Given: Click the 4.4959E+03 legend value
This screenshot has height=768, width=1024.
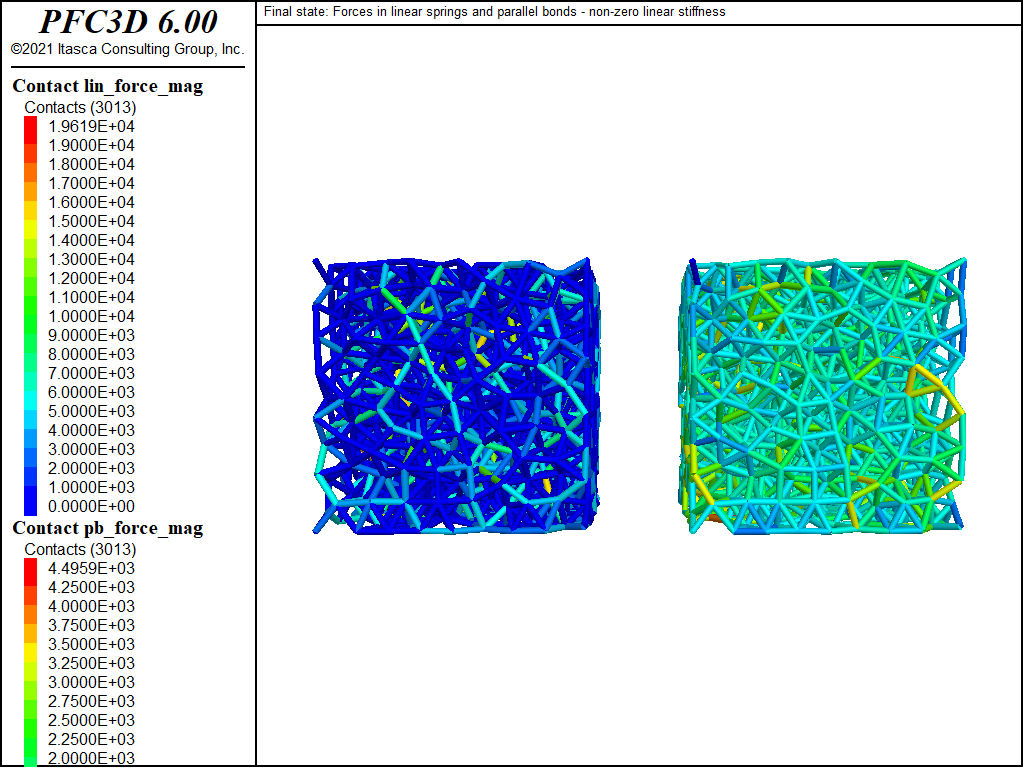Looking at the screenshot, I should [91, 568].
